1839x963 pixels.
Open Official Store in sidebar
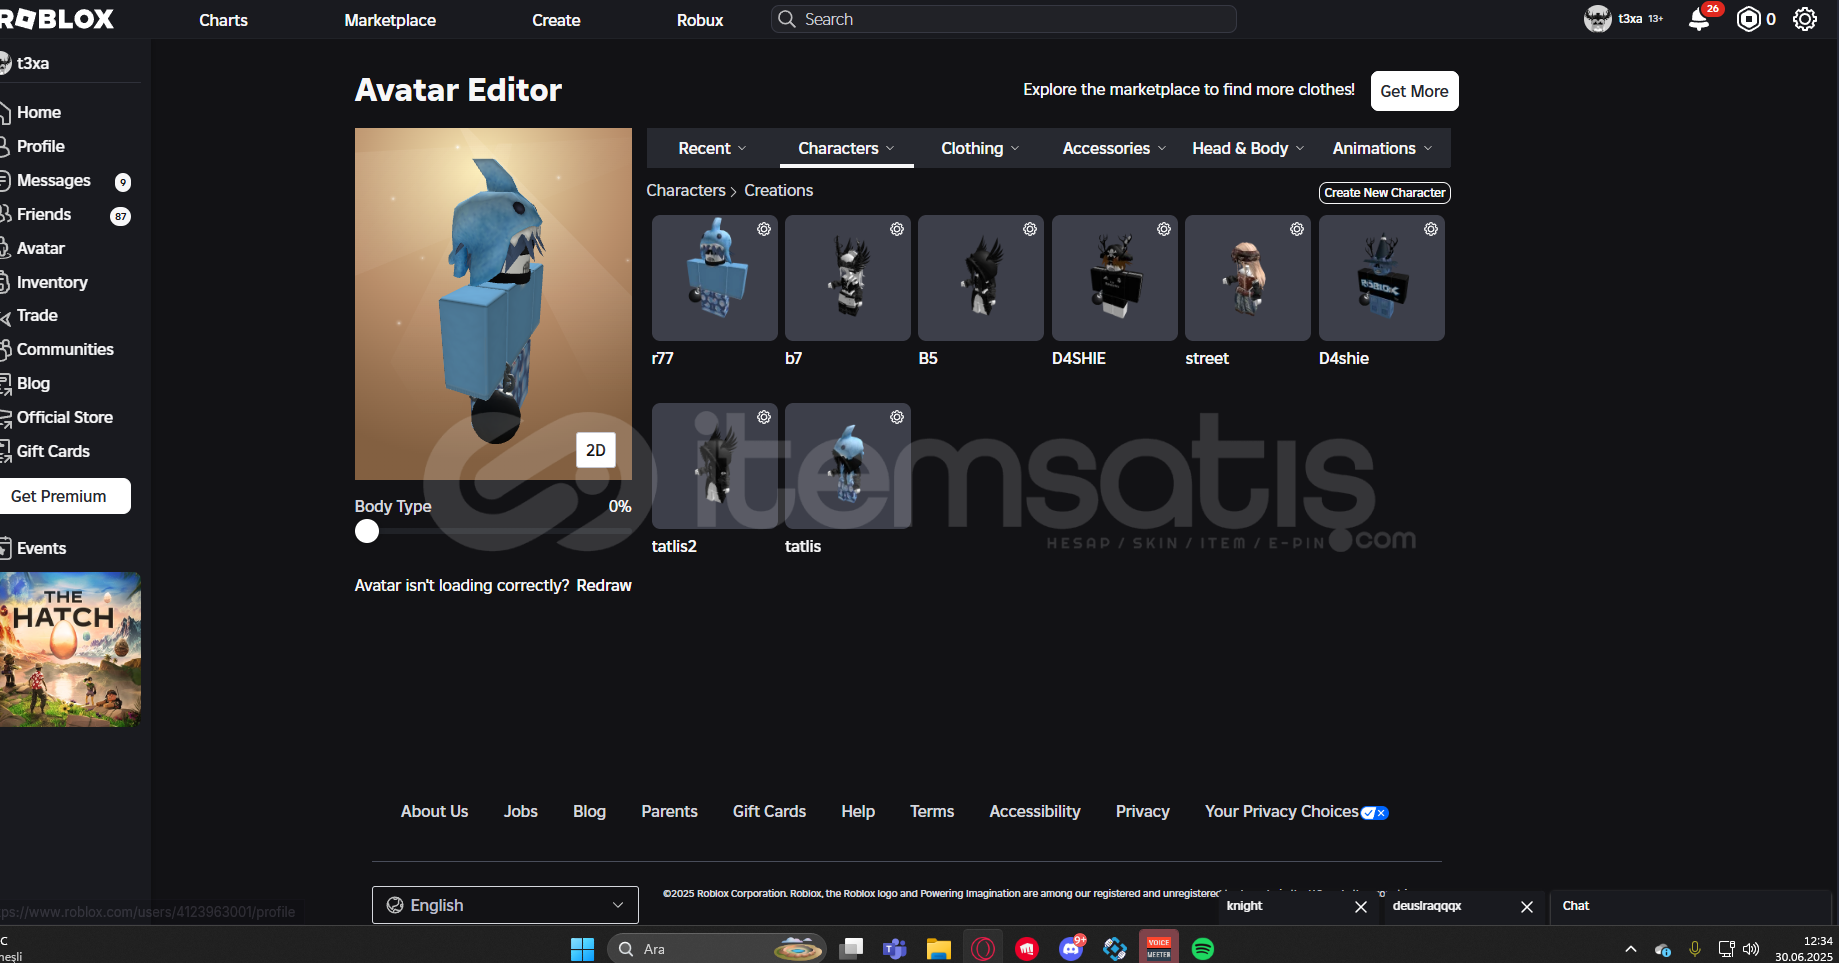pos(64,418)
